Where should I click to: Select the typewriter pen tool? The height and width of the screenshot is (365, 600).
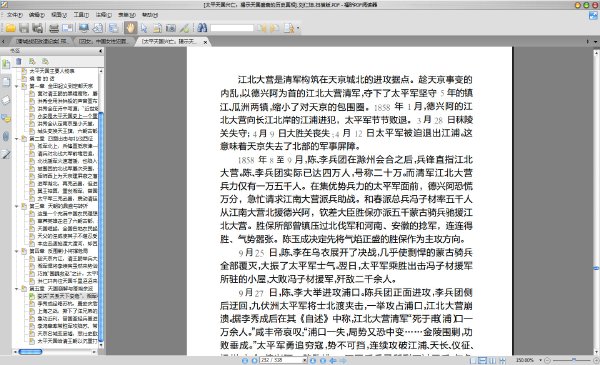pos(184,28)
